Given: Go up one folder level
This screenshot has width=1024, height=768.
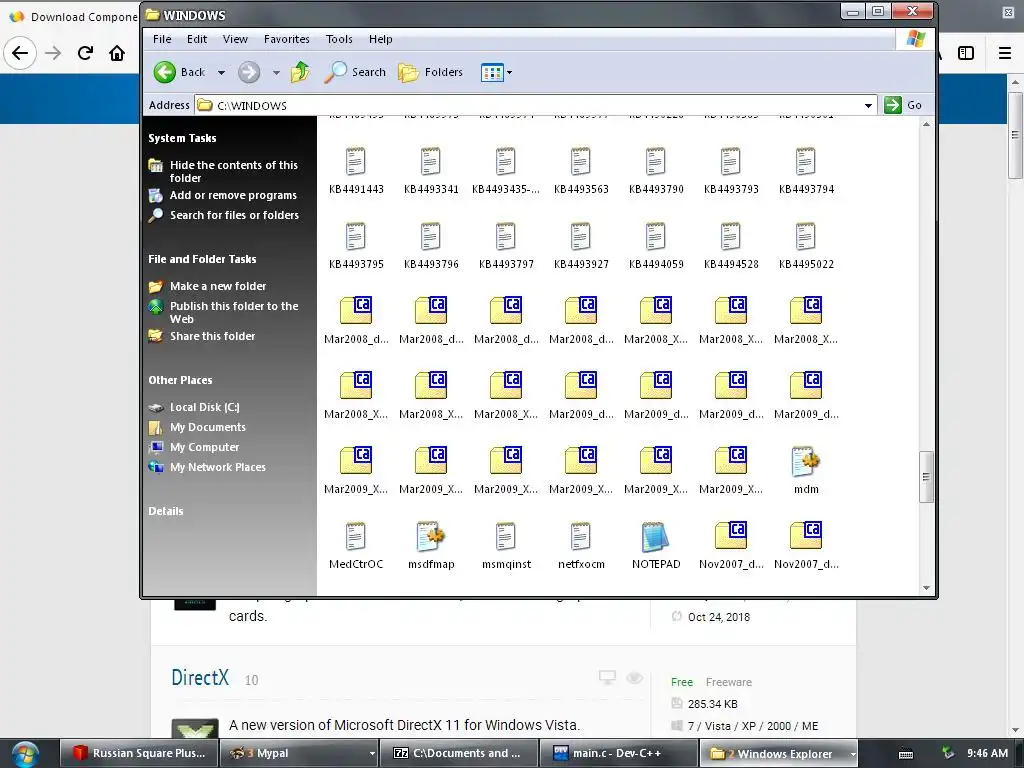Looking at the screenshot, I should coord(300,72).
